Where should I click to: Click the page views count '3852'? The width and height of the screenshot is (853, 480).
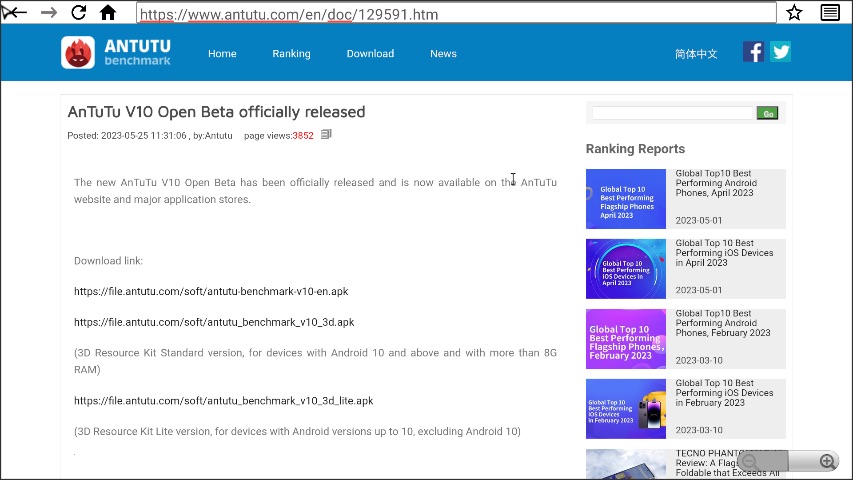coord(303,136)
